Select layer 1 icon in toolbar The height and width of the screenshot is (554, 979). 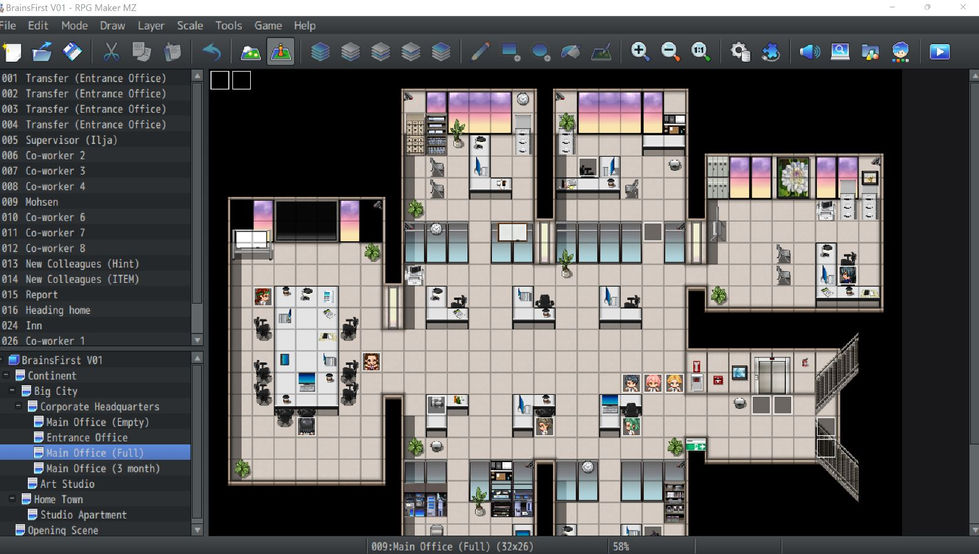click(x=350, y=52)
